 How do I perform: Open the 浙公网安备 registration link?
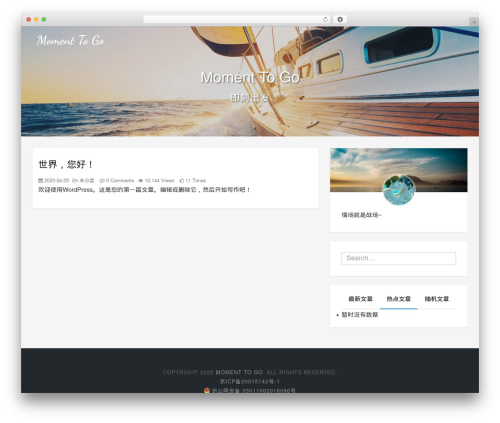[x=254, y=390]
